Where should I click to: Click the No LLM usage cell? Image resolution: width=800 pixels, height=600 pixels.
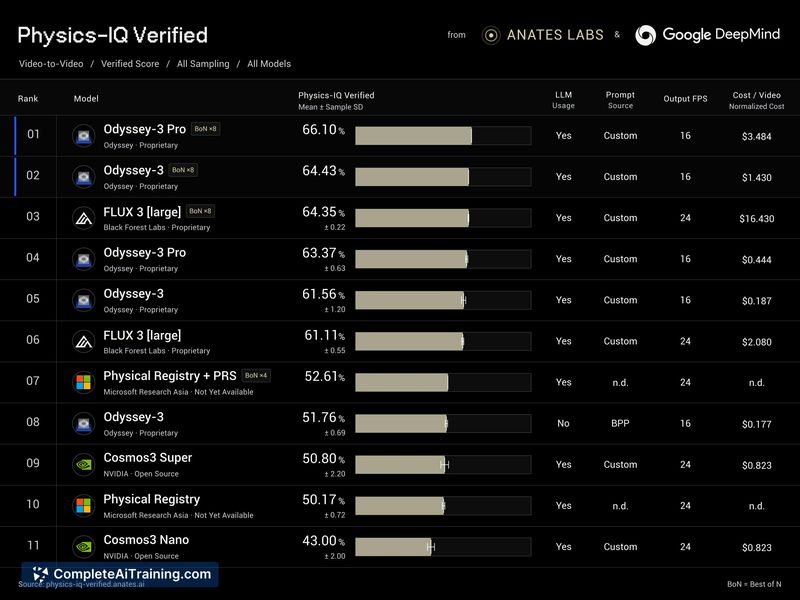click(563, 423)
